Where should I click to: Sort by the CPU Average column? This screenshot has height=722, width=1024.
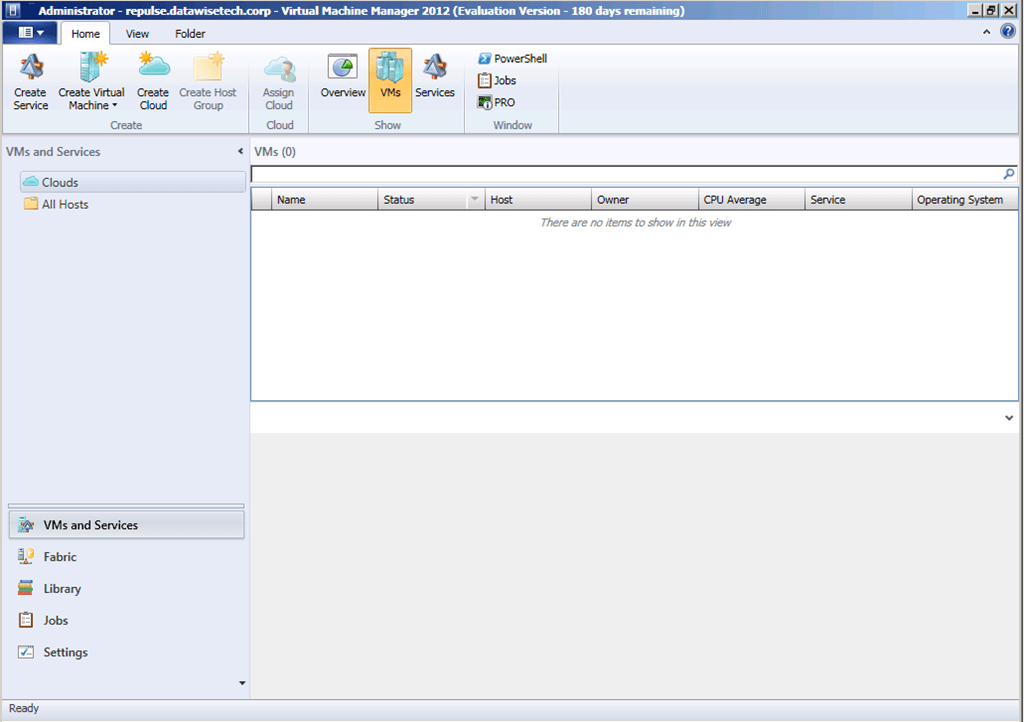point(751,200)
